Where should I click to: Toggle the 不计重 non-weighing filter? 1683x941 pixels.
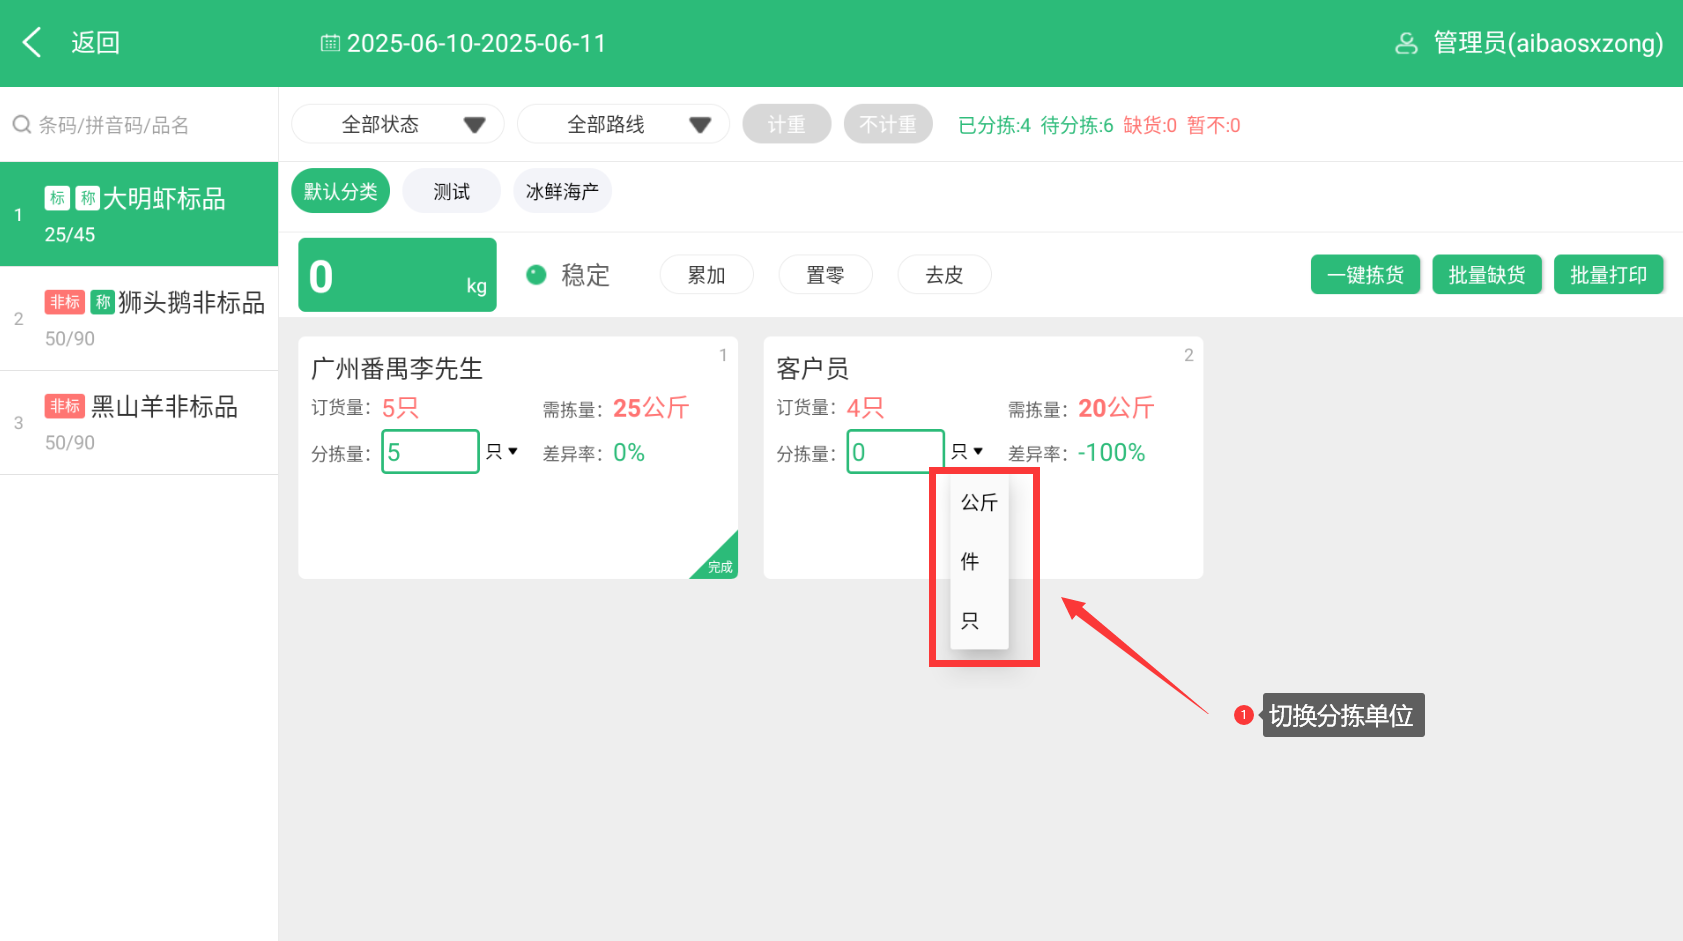[887, 125]
